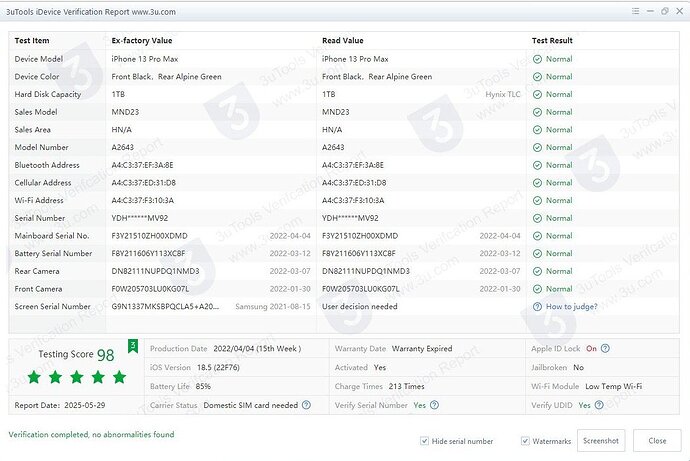Click the Read Value column header
Screen dimensions: 690x461
pyautogui.click(x=343, y=40)
